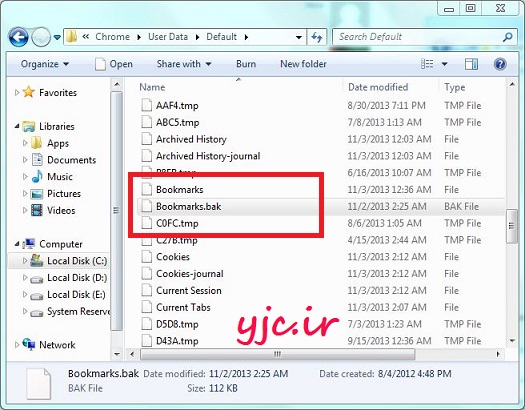Toggle the preview pane icon
The image size is (525, 410).
471,64
